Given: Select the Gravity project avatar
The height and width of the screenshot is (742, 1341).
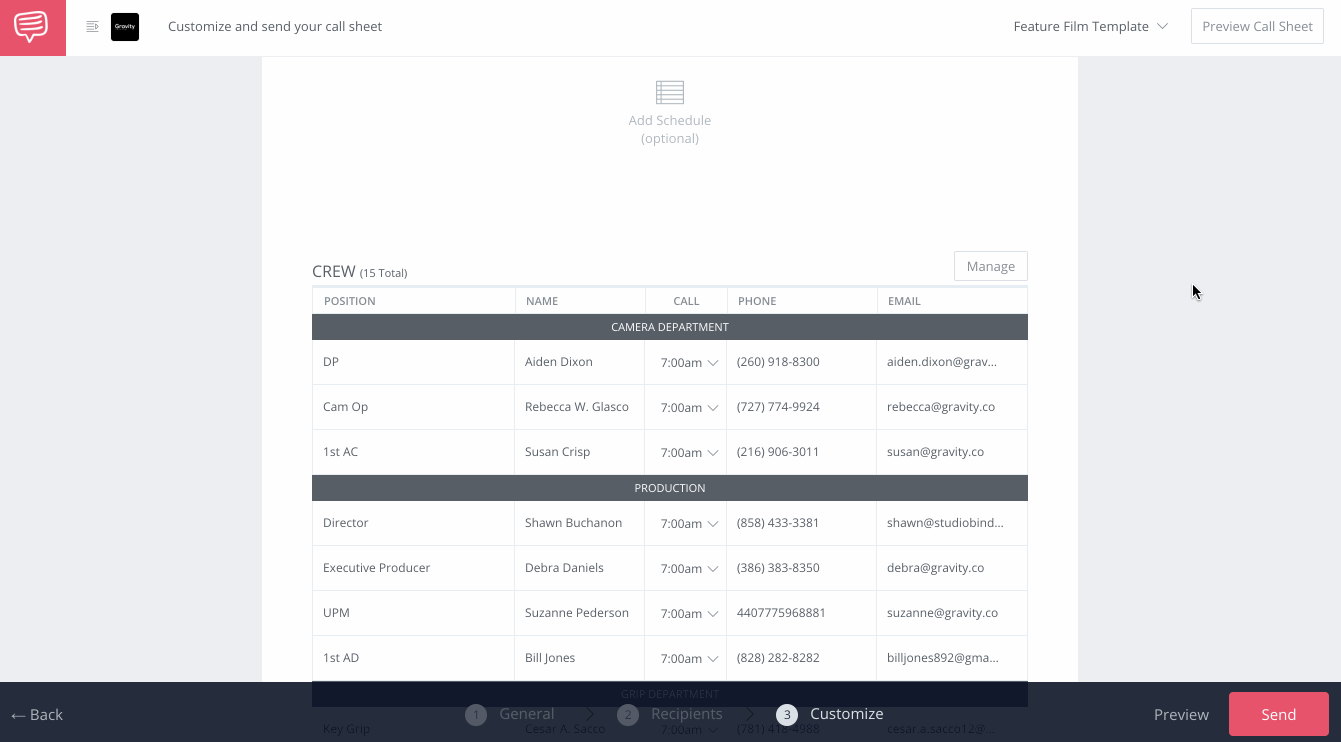Looking at the screenshot, I should click(124, 27).
